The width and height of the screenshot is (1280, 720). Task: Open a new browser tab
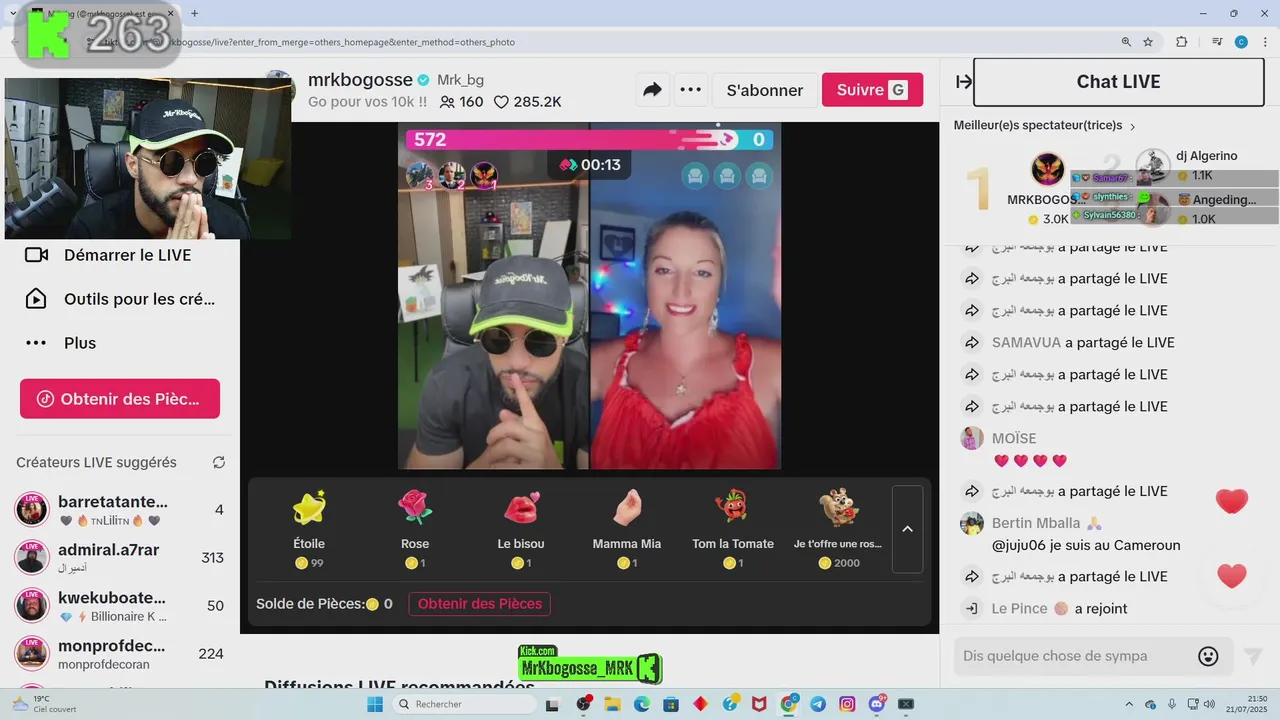pos(194,13)
